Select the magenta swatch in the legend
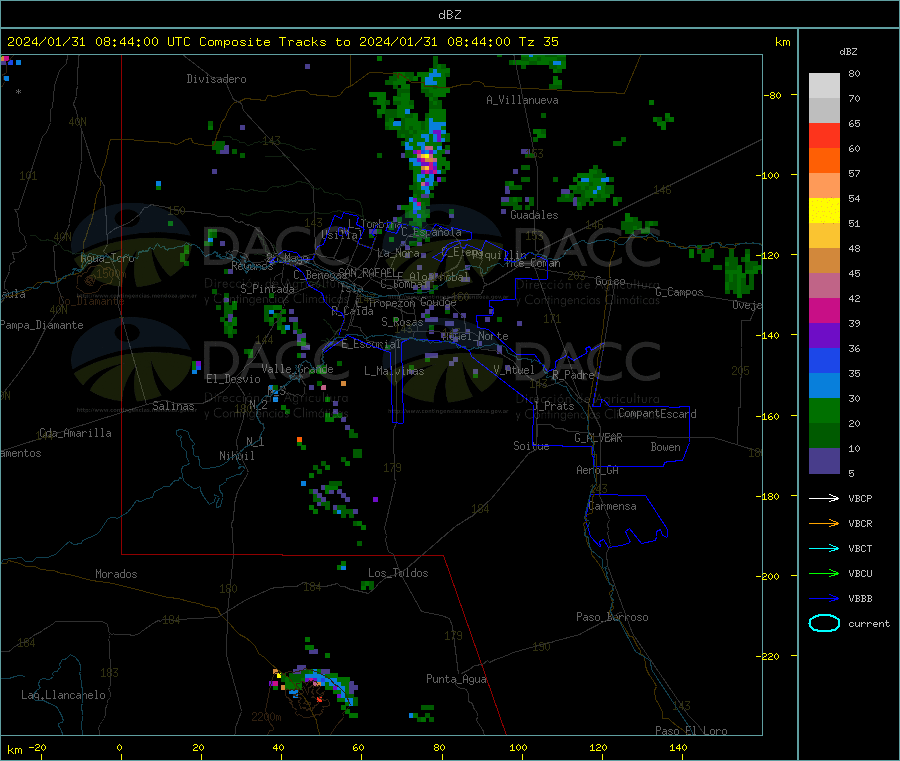This screenshot has height=761, width=900. tap(824, 310)
